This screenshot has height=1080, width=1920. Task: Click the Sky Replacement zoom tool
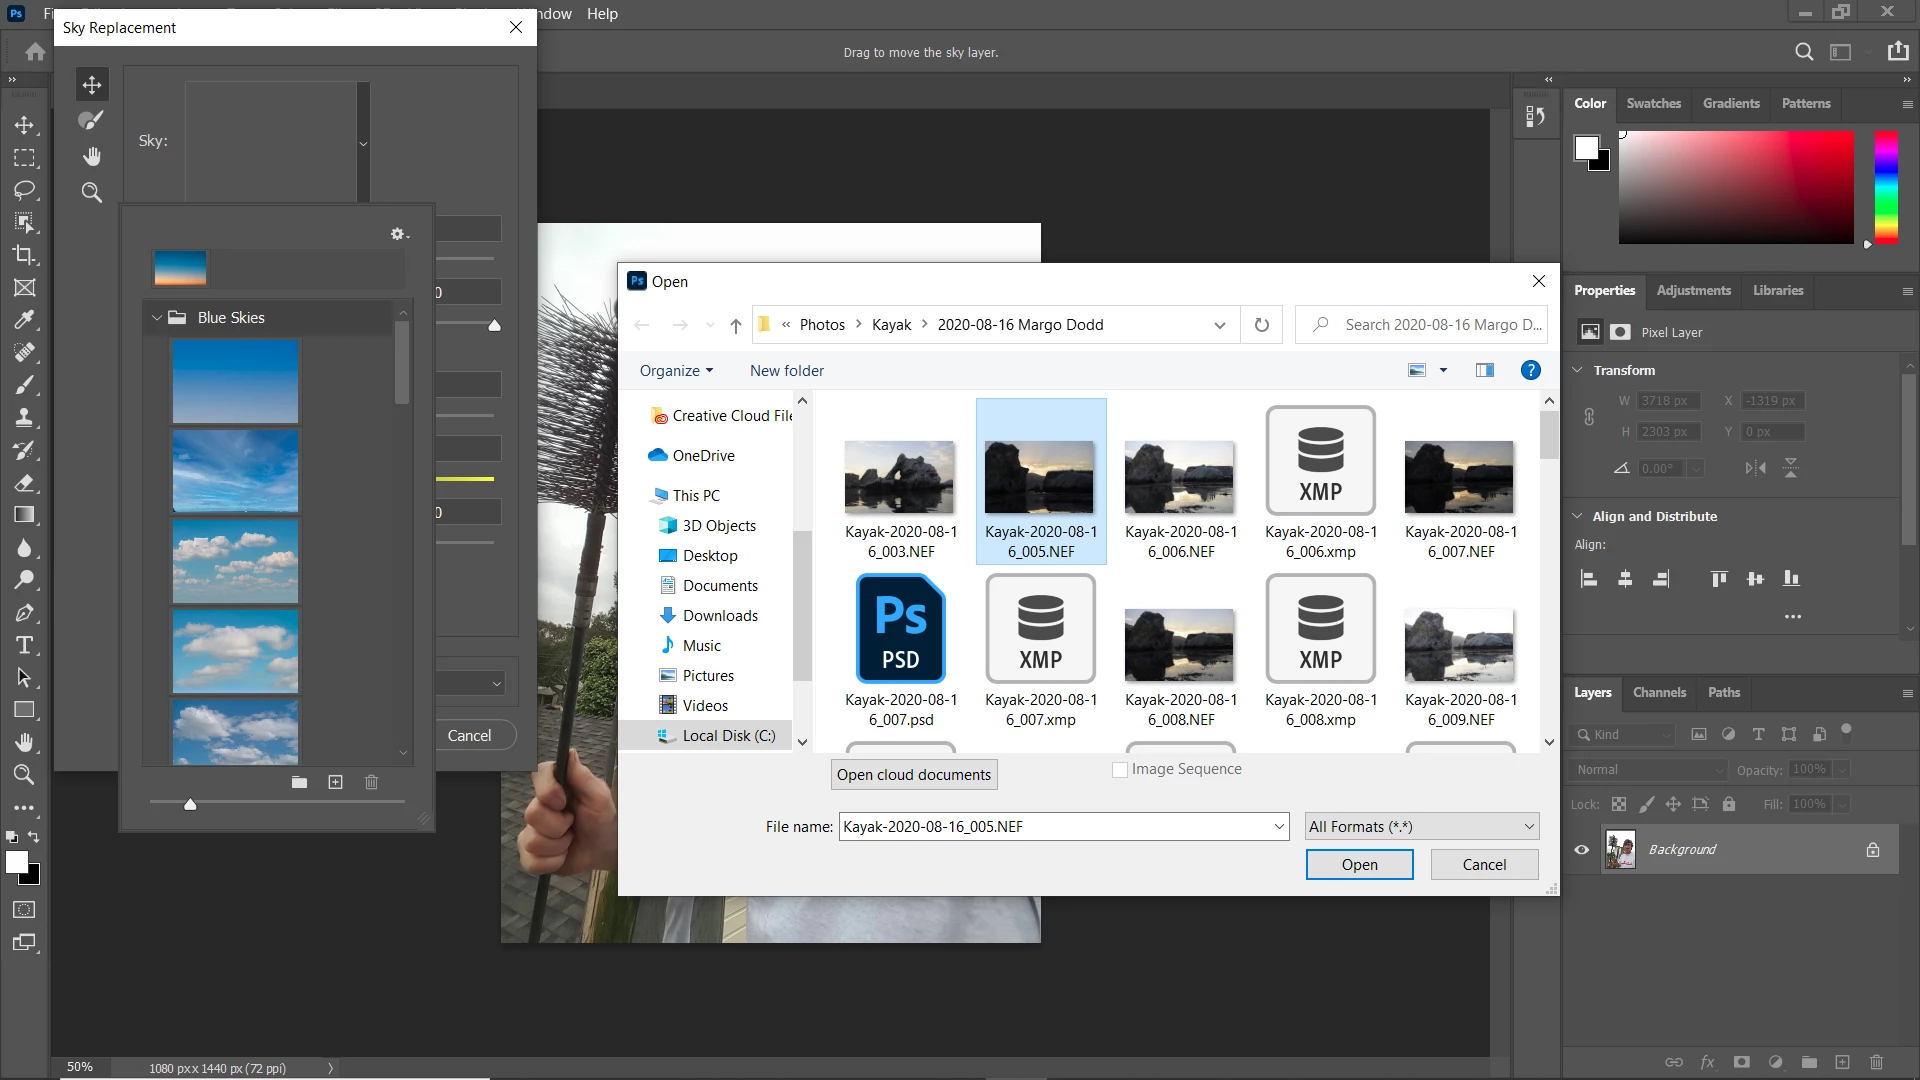(92, 193)
